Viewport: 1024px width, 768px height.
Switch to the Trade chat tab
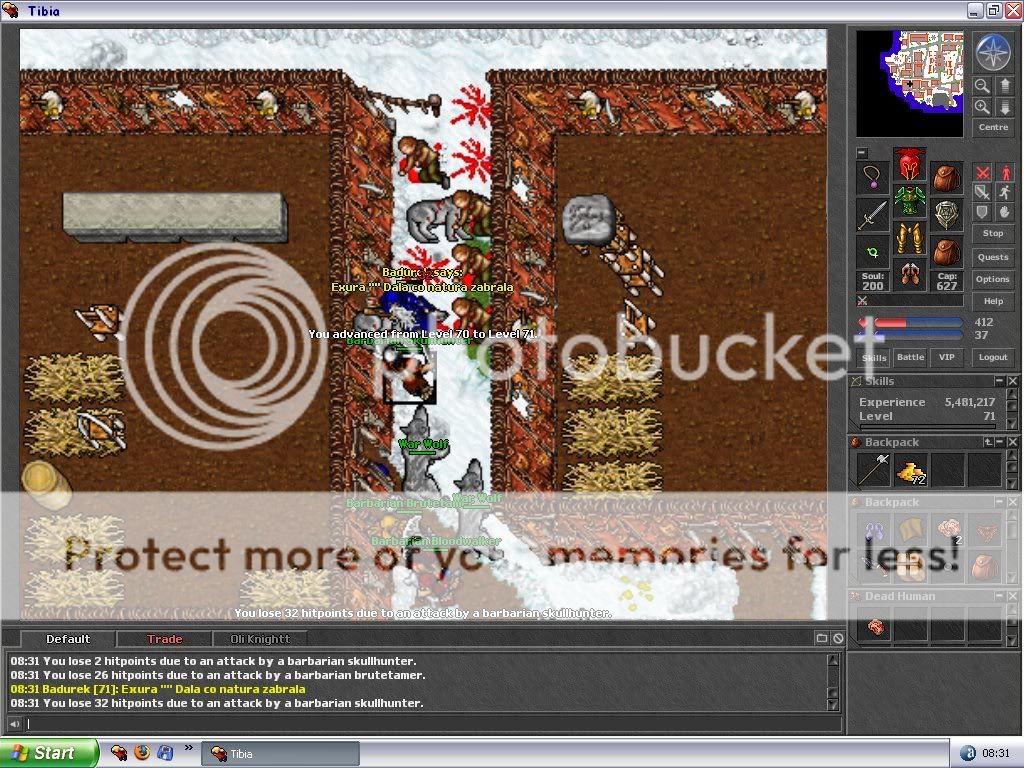pos(165,639)
